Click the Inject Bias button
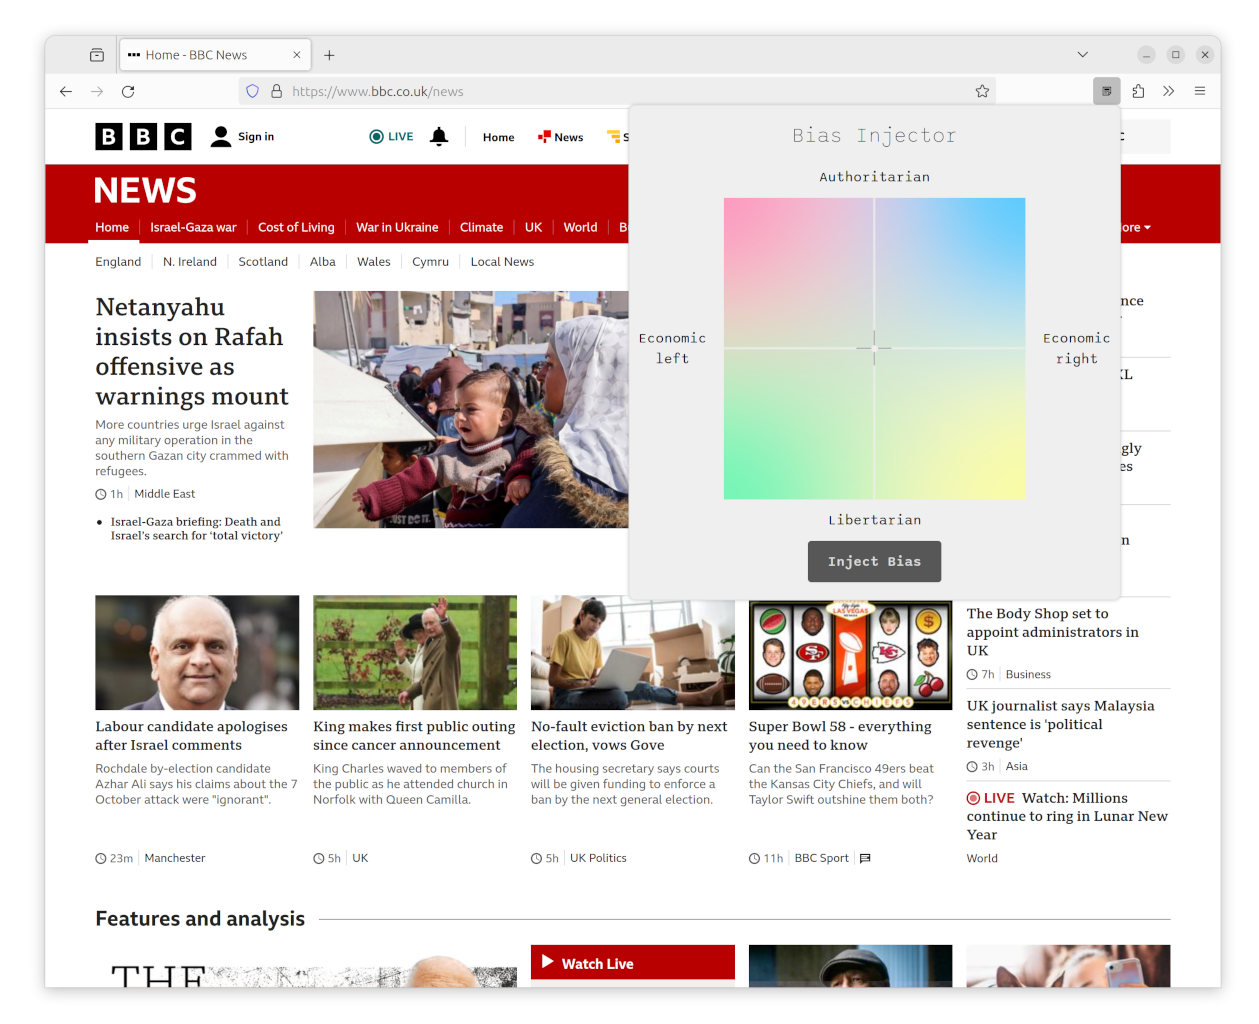The height and width of the screenshot is (1024, 1259). [x=874, y=561]
